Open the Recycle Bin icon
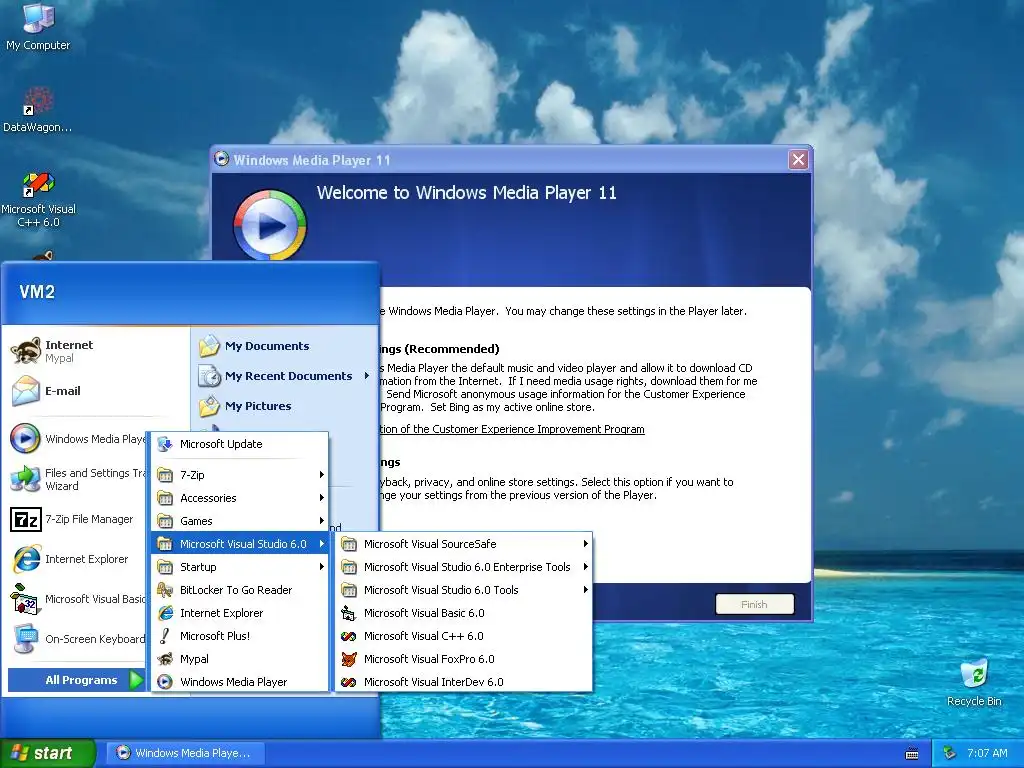Screen dimensions: 1024x768 [974, 675]
